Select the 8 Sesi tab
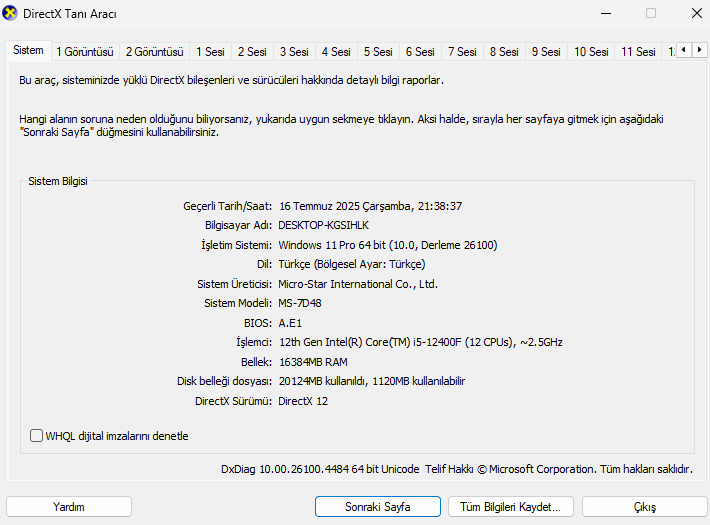This screenshot has height=525, width=710. [x=504, y=52]
